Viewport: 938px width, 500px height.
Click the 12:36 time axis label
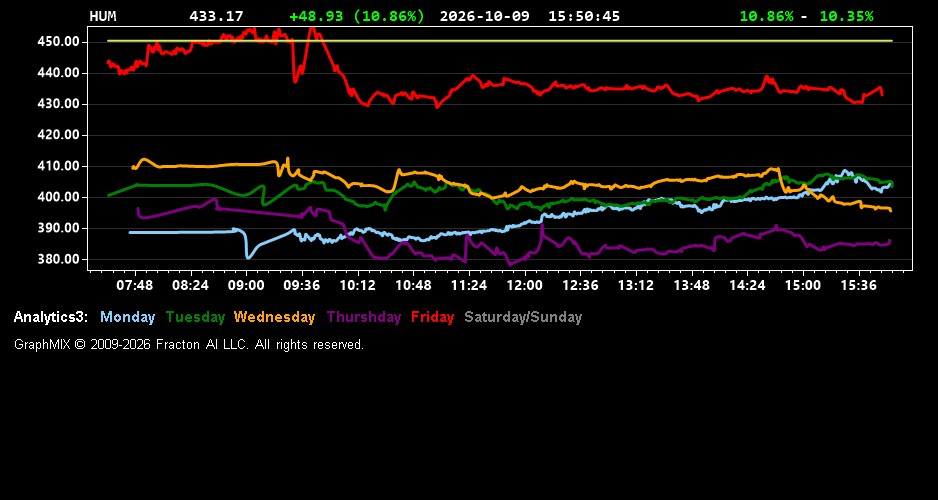[580, 285]
